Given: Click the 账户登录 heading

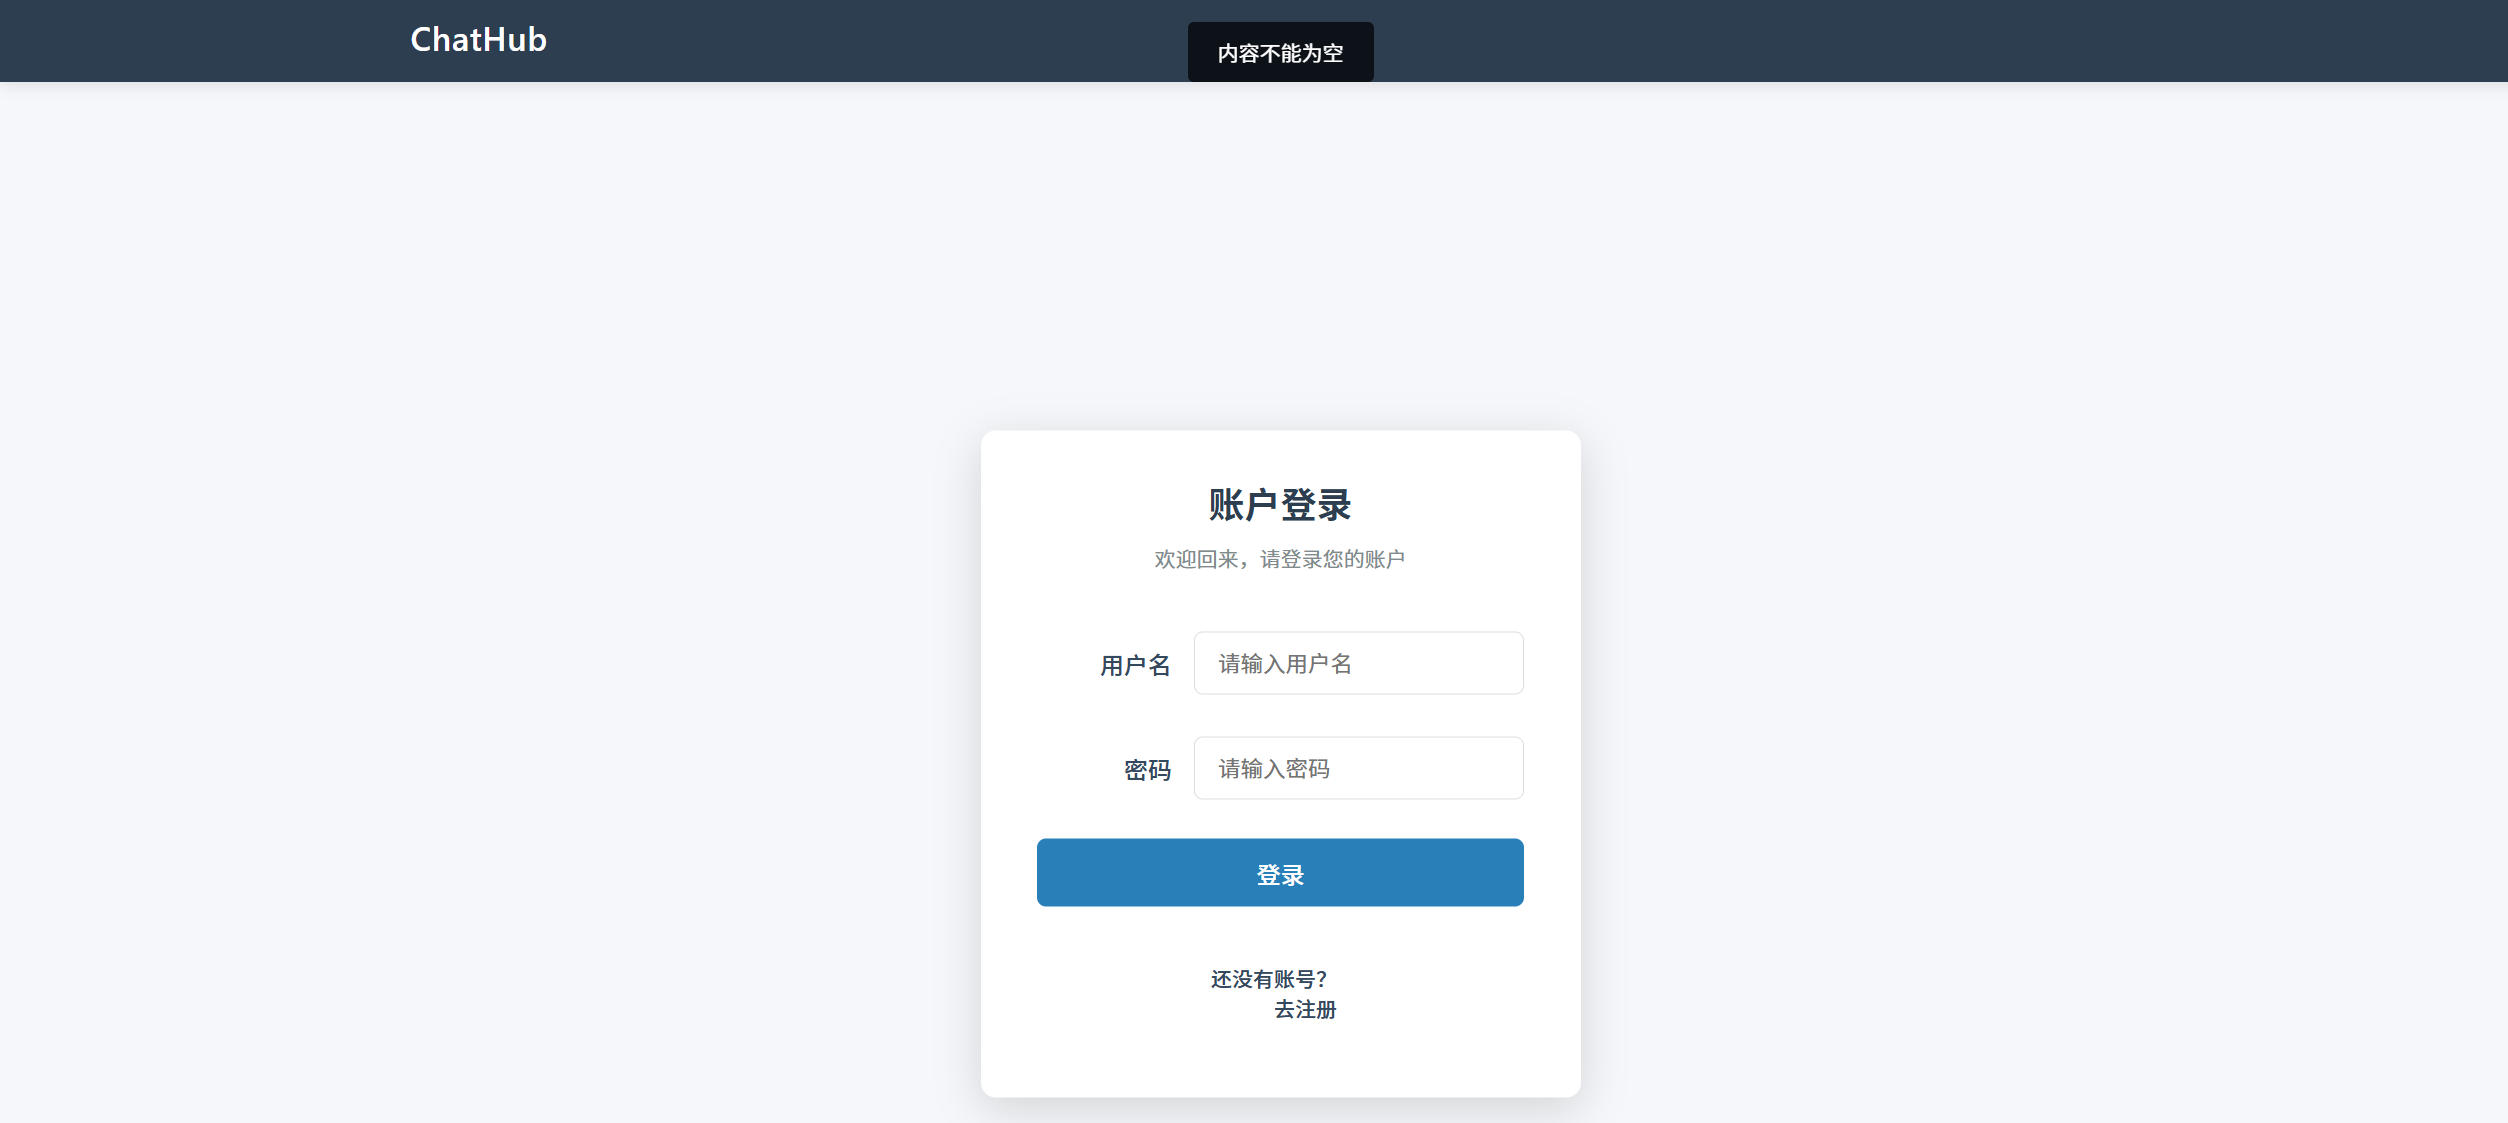Looking at the screenshot, I should pyautogui.click(x=1279, y=505).
